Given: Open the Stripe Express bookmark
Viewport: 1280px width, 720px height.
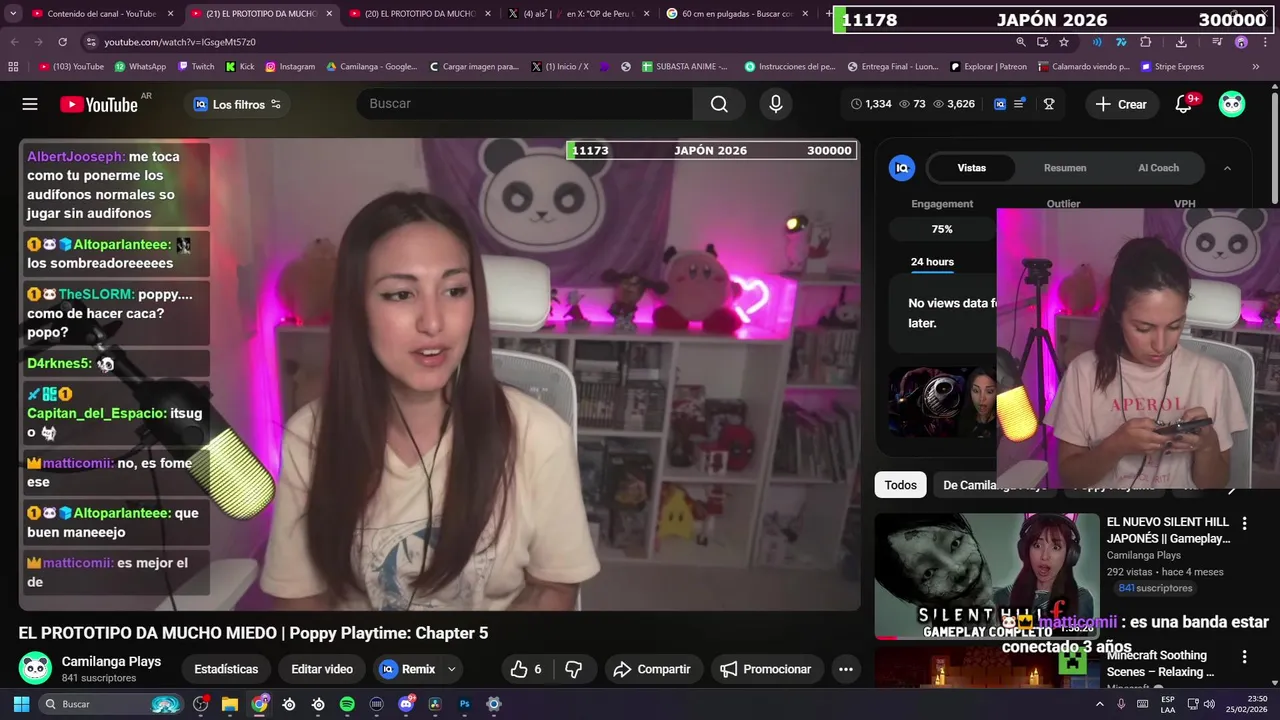Looking at the screenshot, I should click(1172, 67).
